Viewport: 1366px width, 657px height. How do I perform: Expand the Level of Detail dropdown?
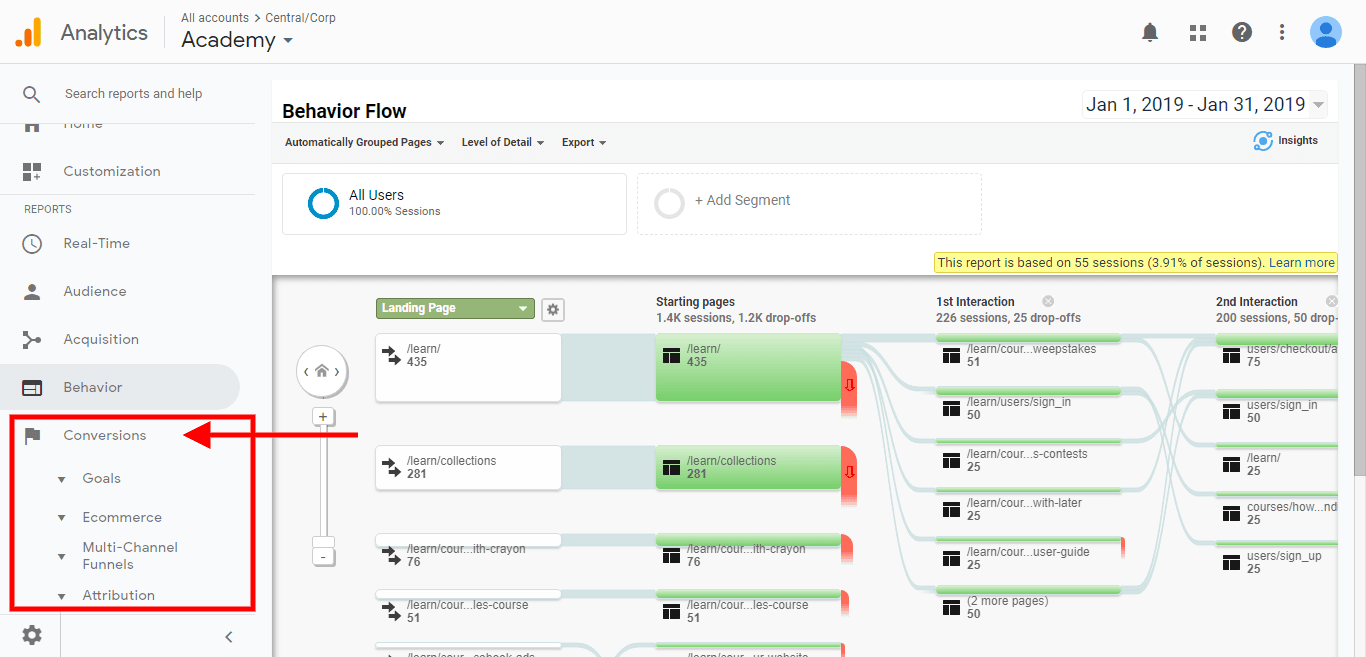tap(502, 143)
